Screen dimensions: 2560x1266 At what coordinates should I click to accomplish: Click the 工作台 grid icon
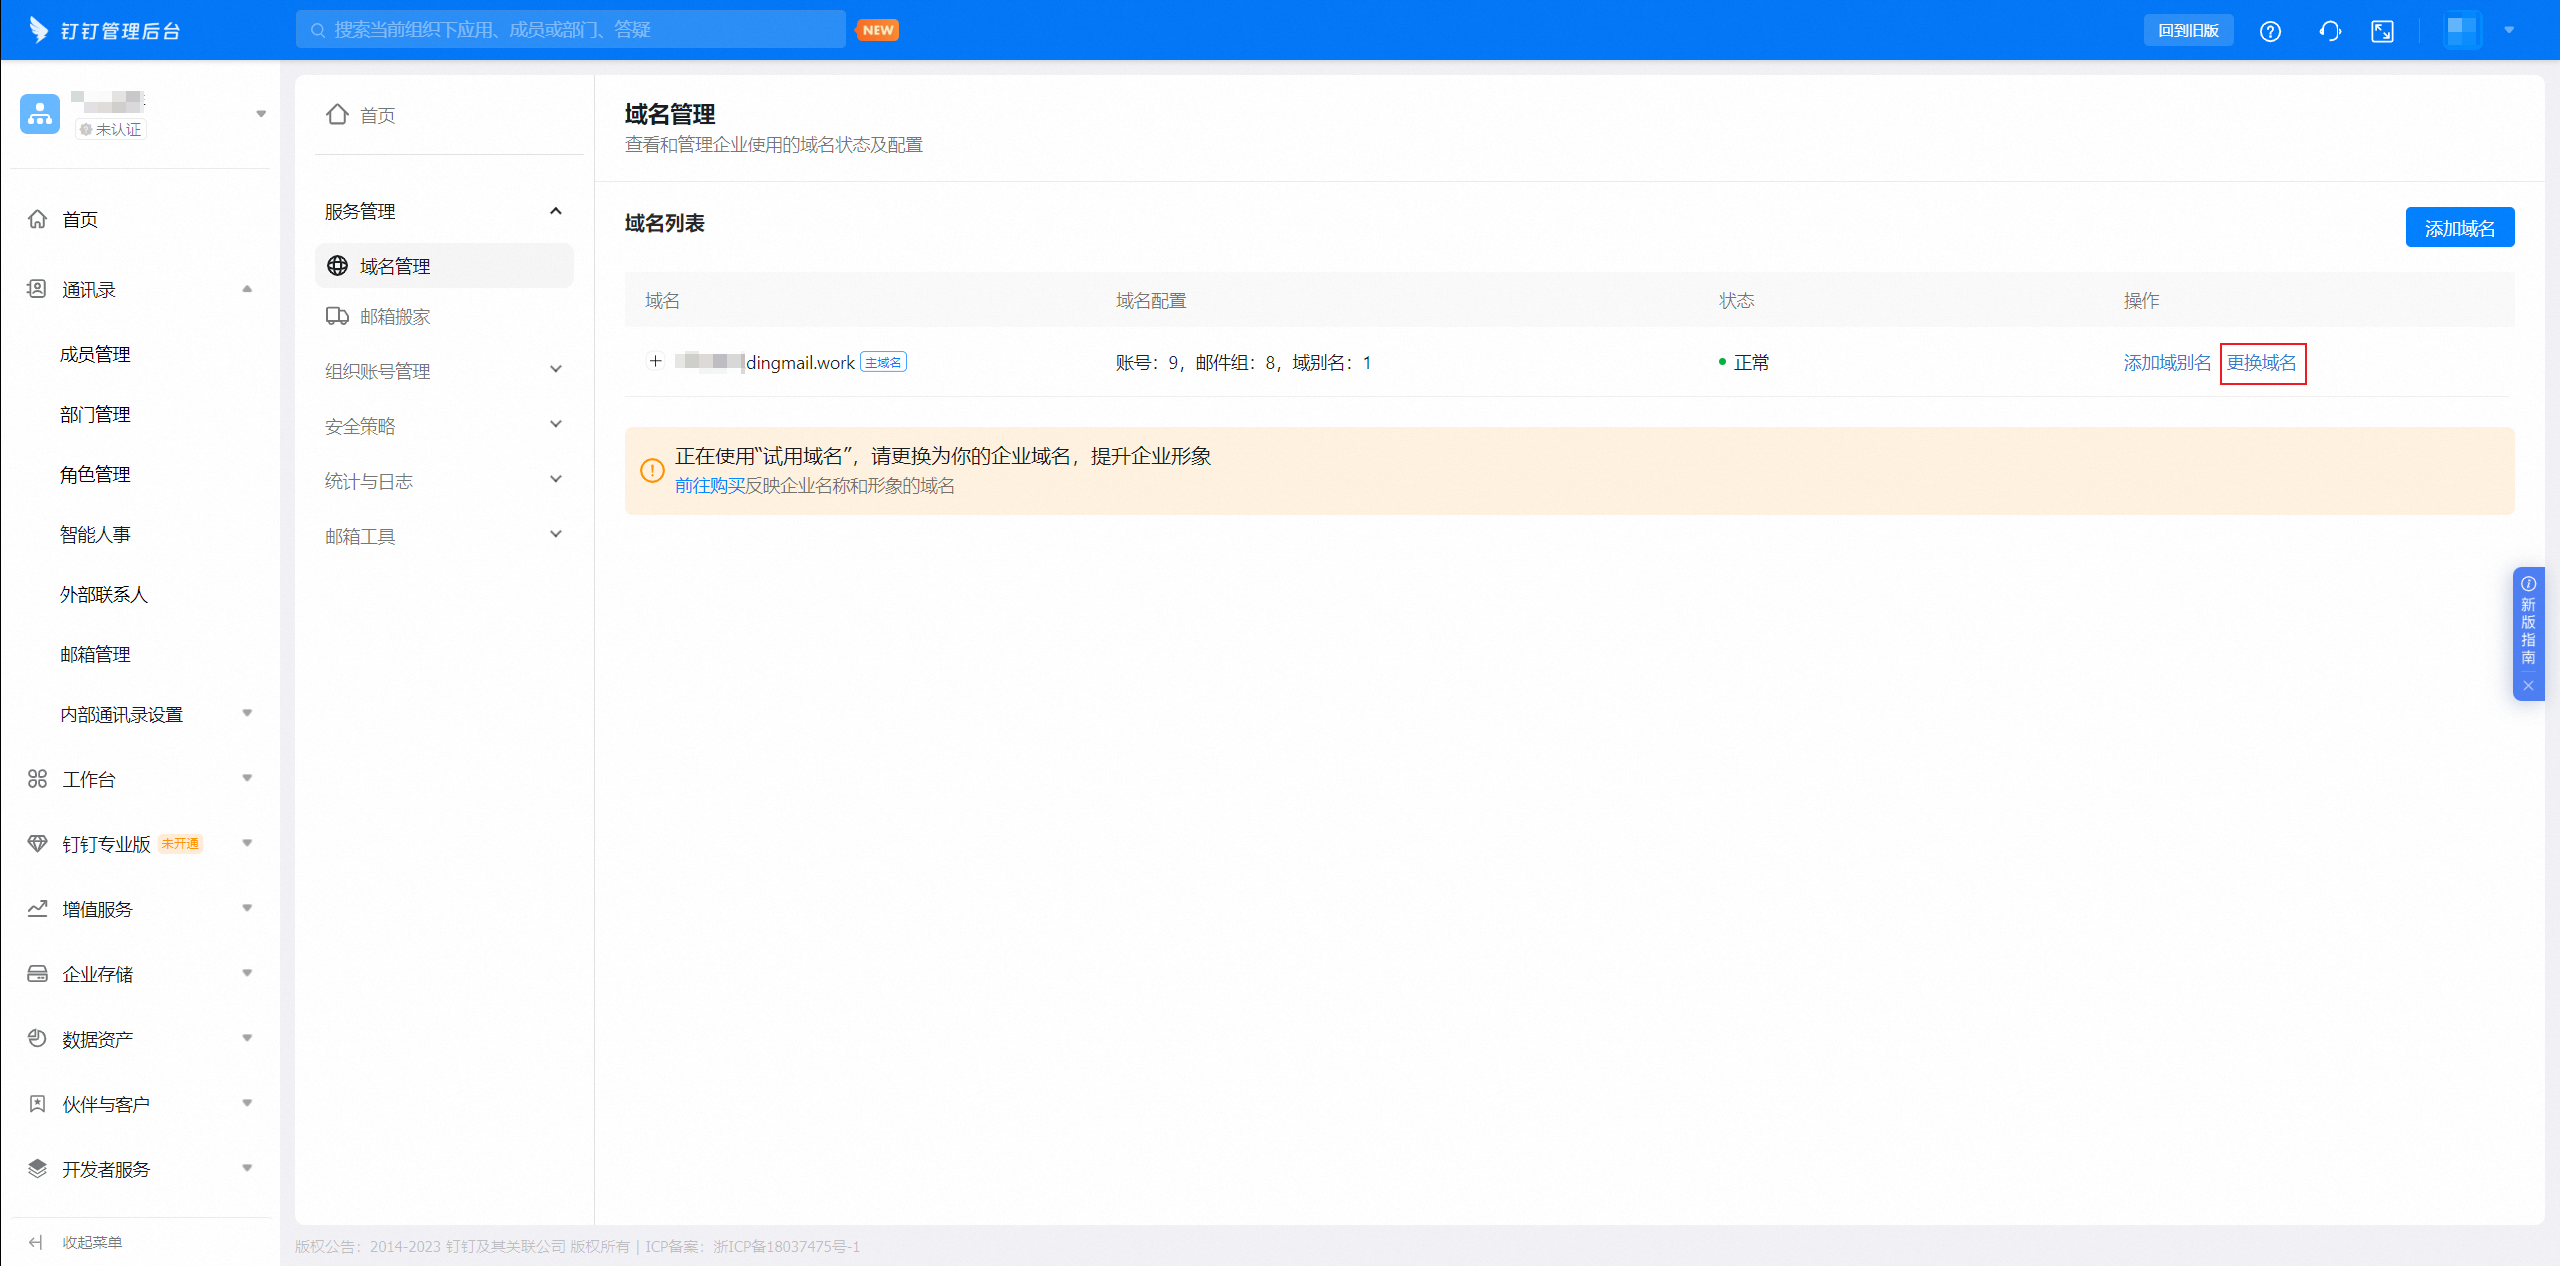[37, 779]
